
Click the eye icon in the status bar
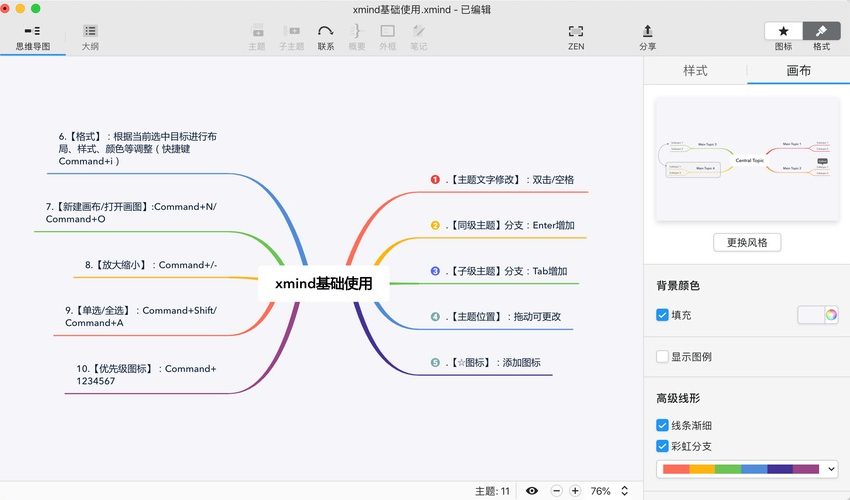[532, 491]
